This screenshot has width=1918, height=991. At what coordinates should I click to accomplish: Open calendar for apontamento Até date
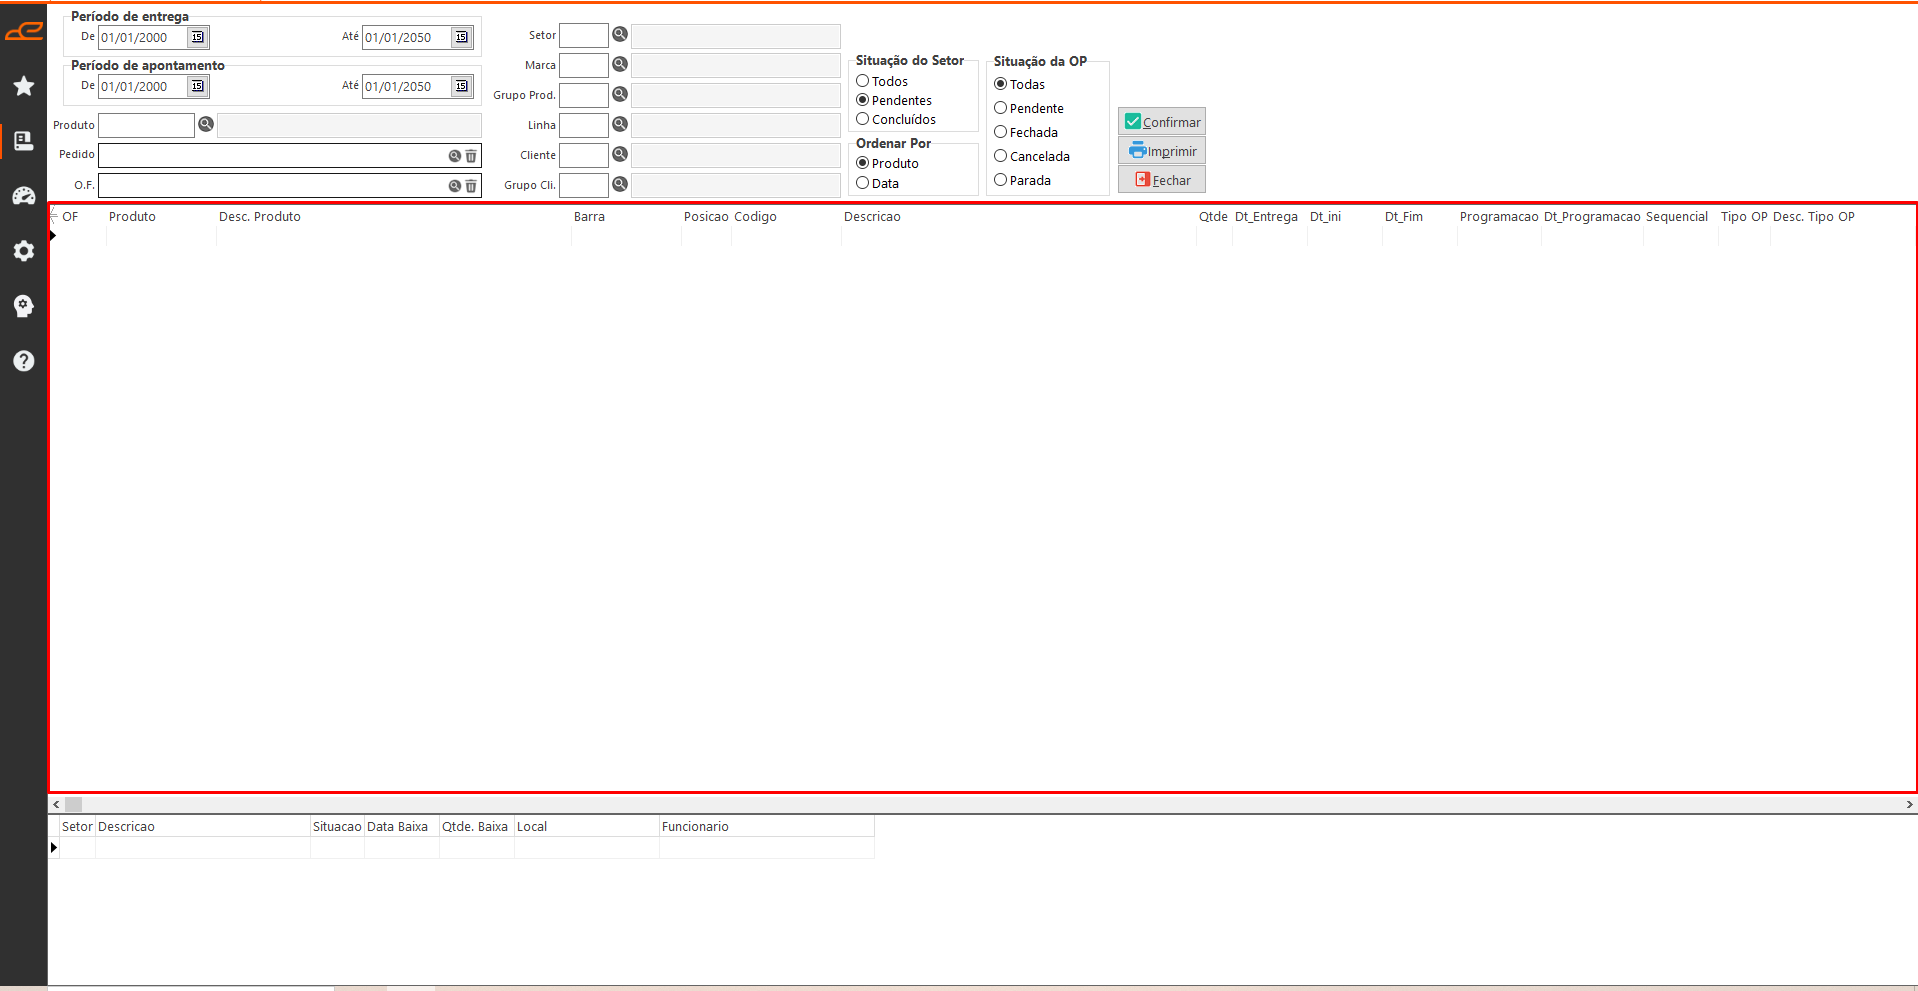(x=461, y=86)
